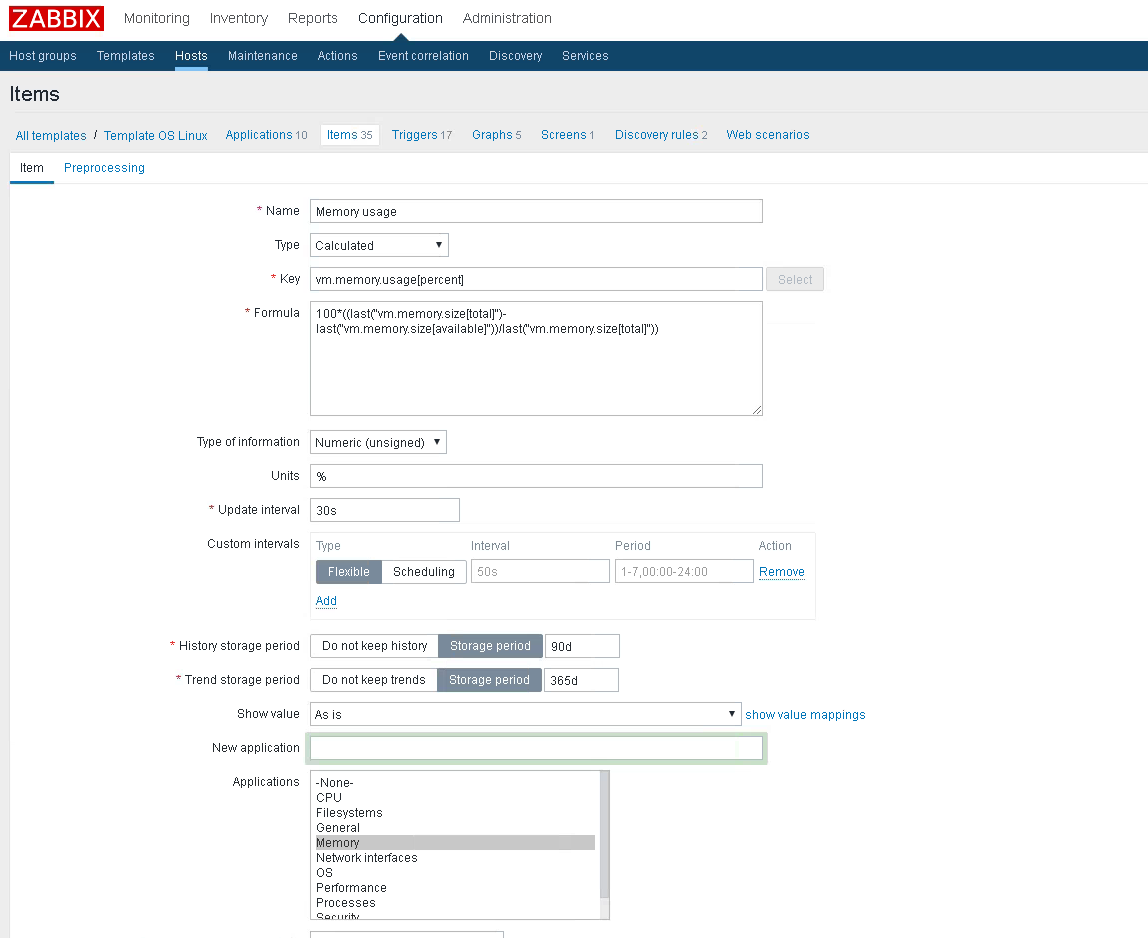Open Event correlation page
Screen dimensions: 1148x938
[x=423, y=56]
